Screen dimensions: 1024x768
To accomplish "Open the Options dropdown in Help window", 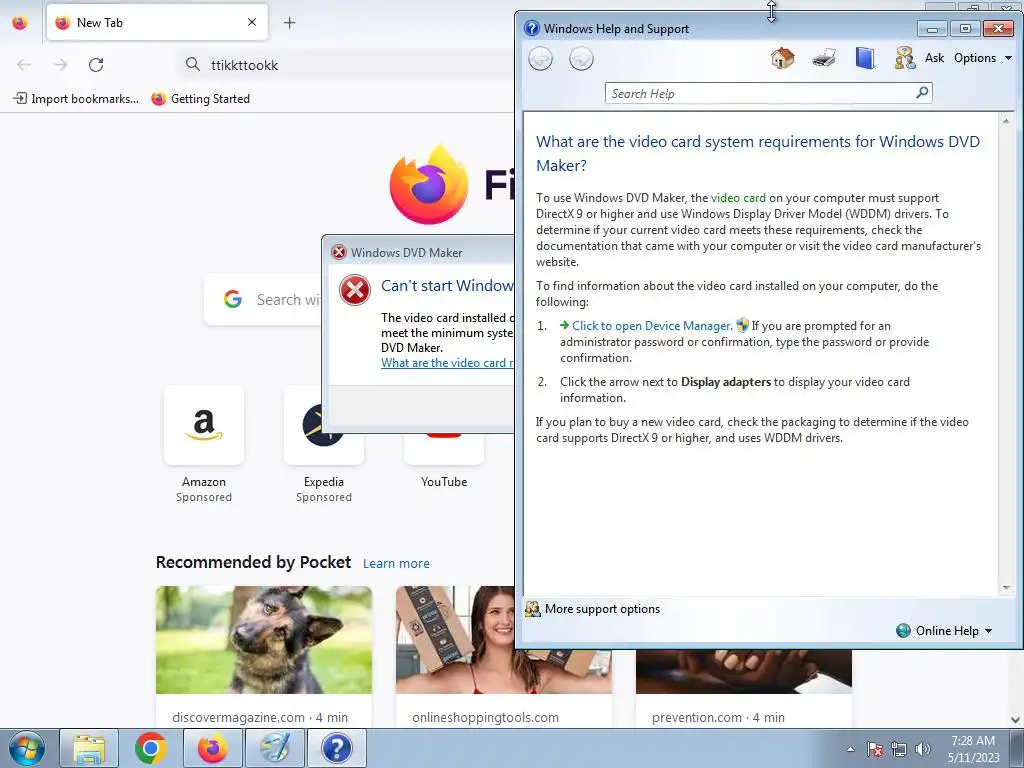I will point(982,58).
